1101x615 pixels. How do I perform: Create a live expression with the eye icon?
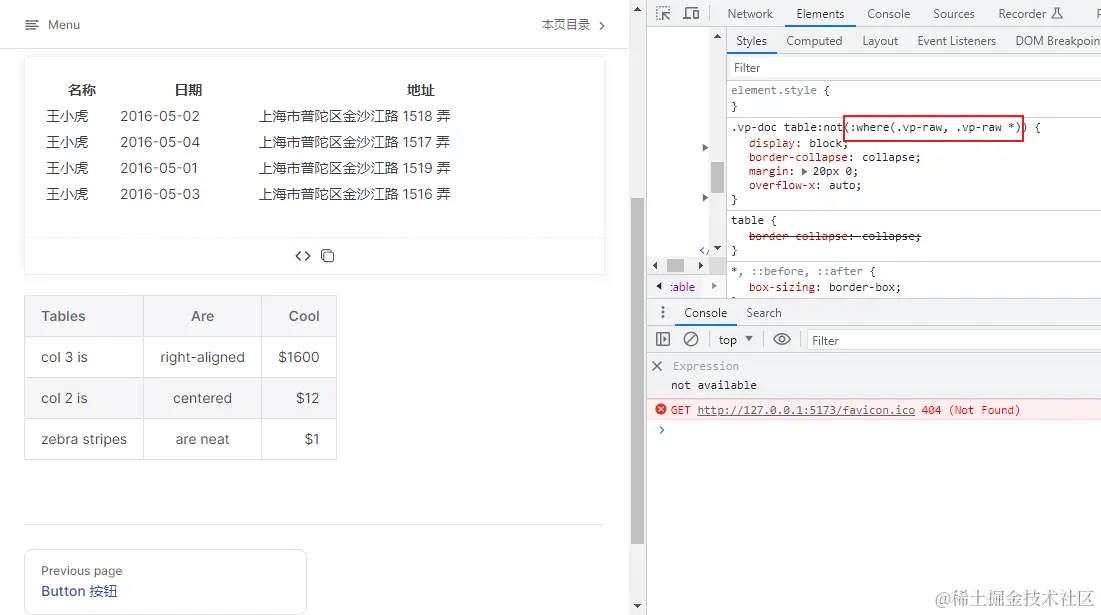pos(782,340)
